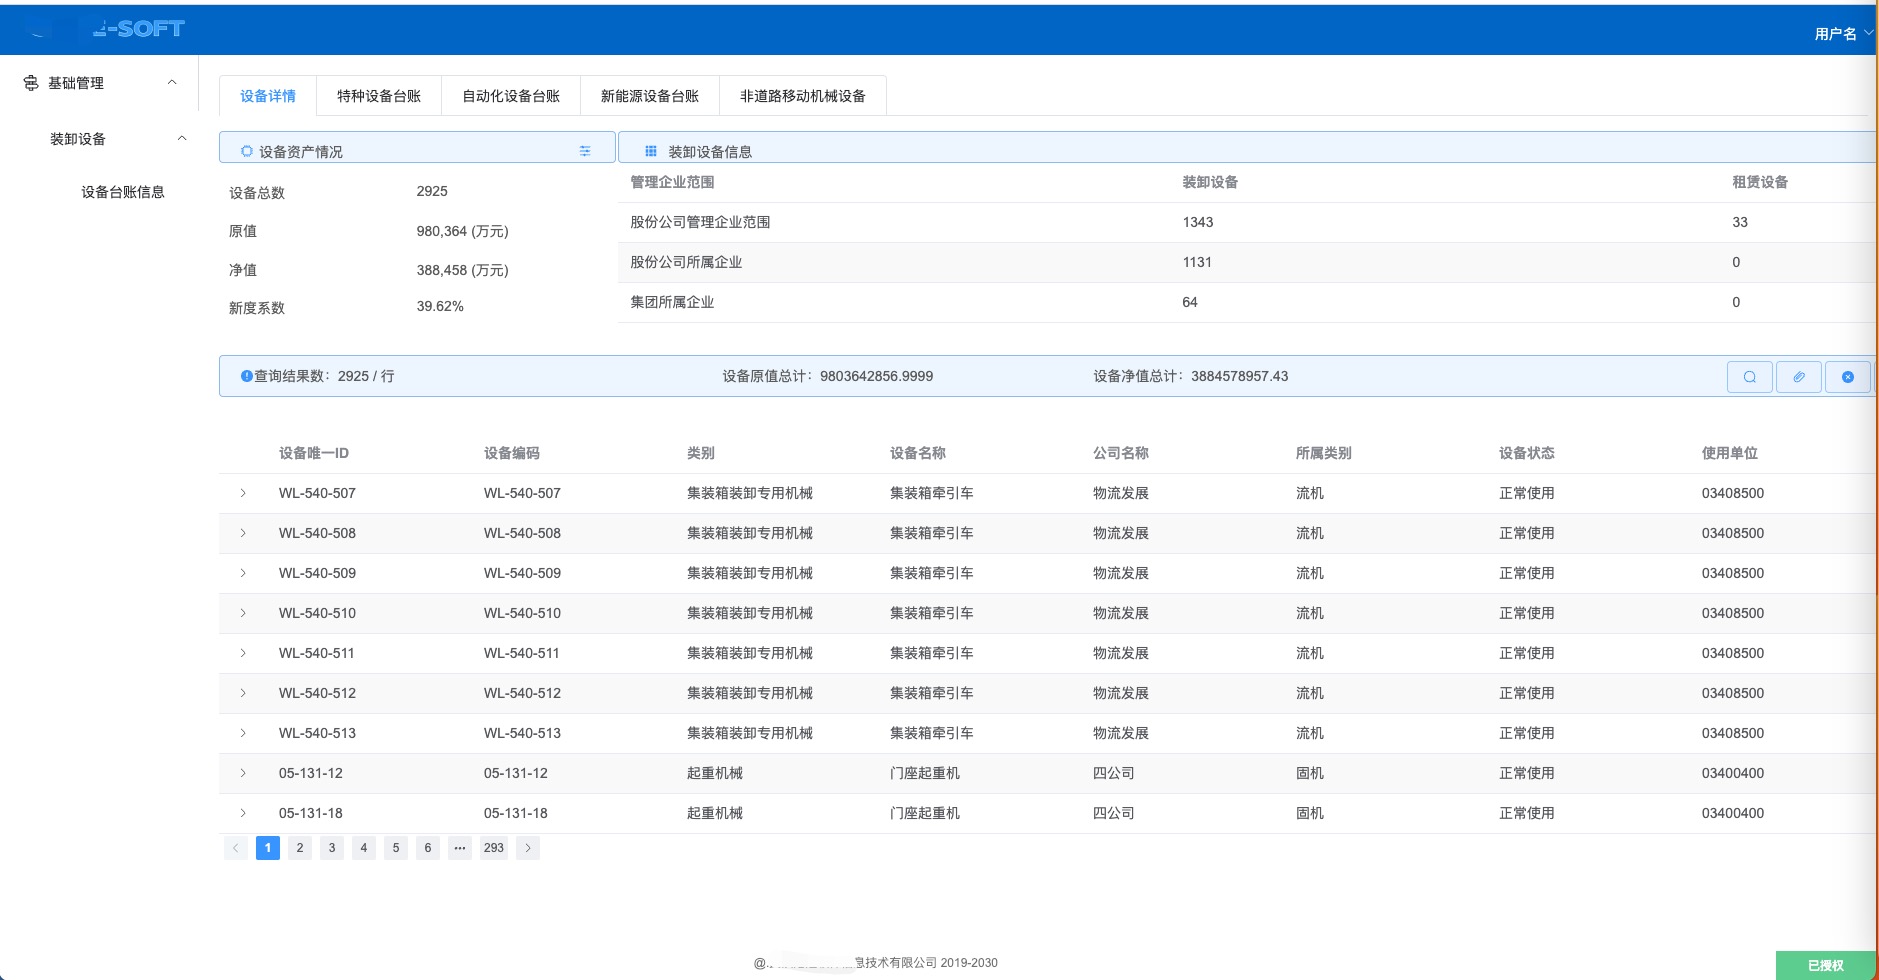This screenshot has height=980, width=1879.
Task: Expand row WL-540-510
Action: (243, 613)
